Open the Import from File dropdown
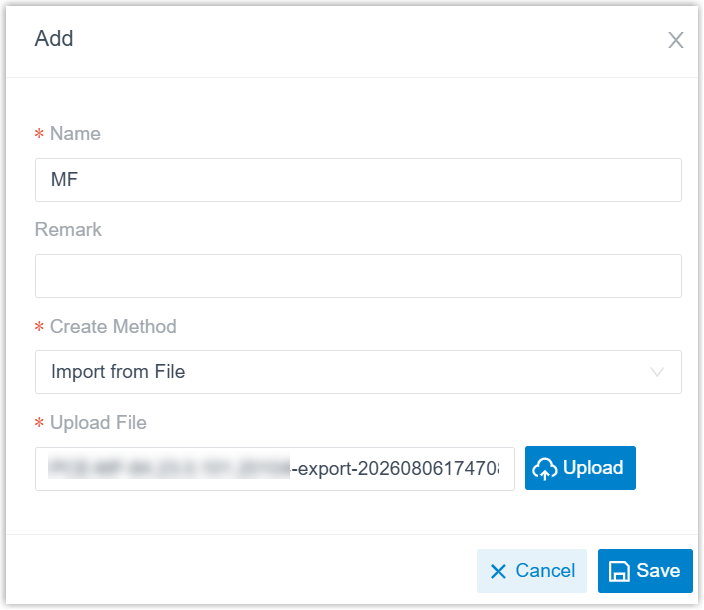 (x=358, y=372)
